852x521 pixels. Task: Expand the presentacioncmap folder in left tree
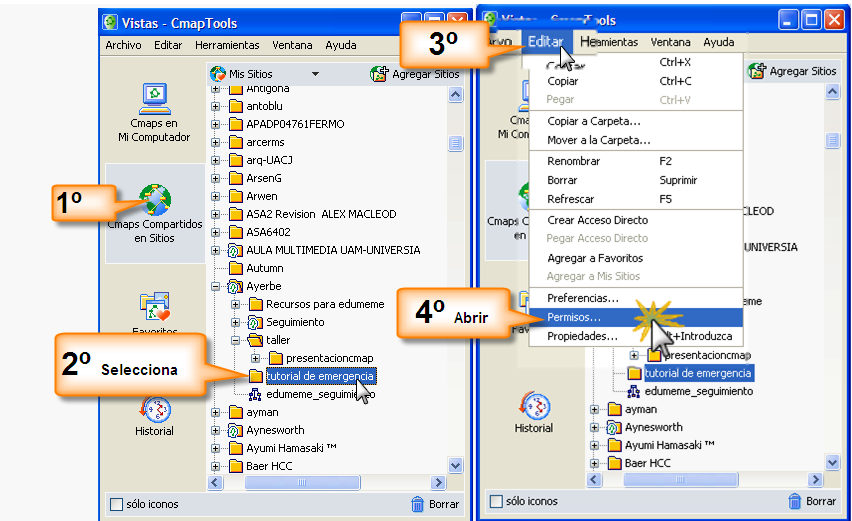(x=255, y=358)
